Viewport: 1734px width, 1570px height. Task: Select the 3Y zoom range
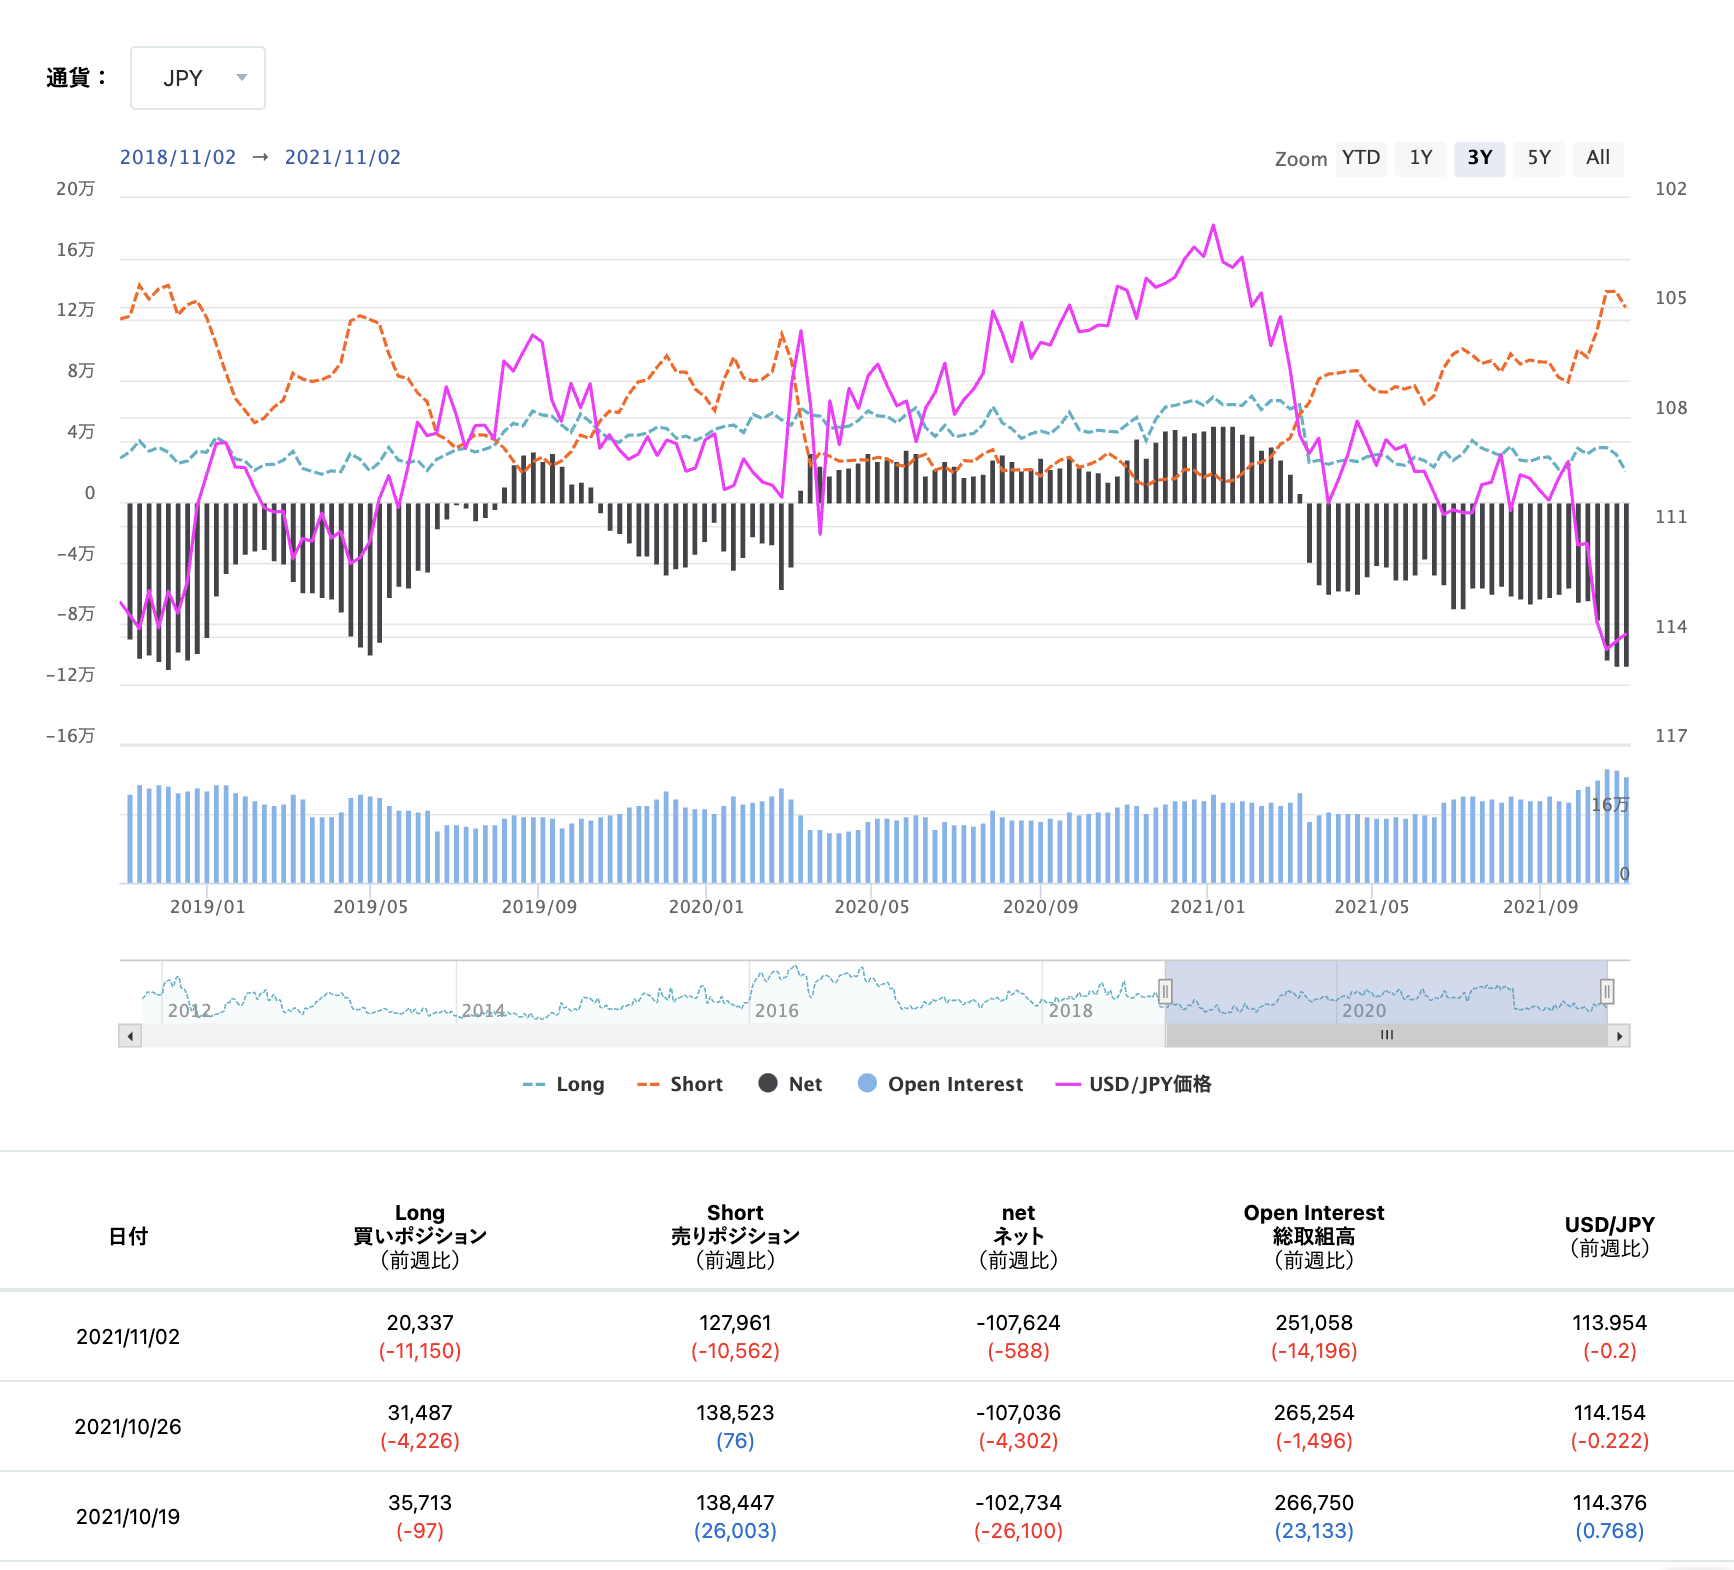tap(1479, 158)
